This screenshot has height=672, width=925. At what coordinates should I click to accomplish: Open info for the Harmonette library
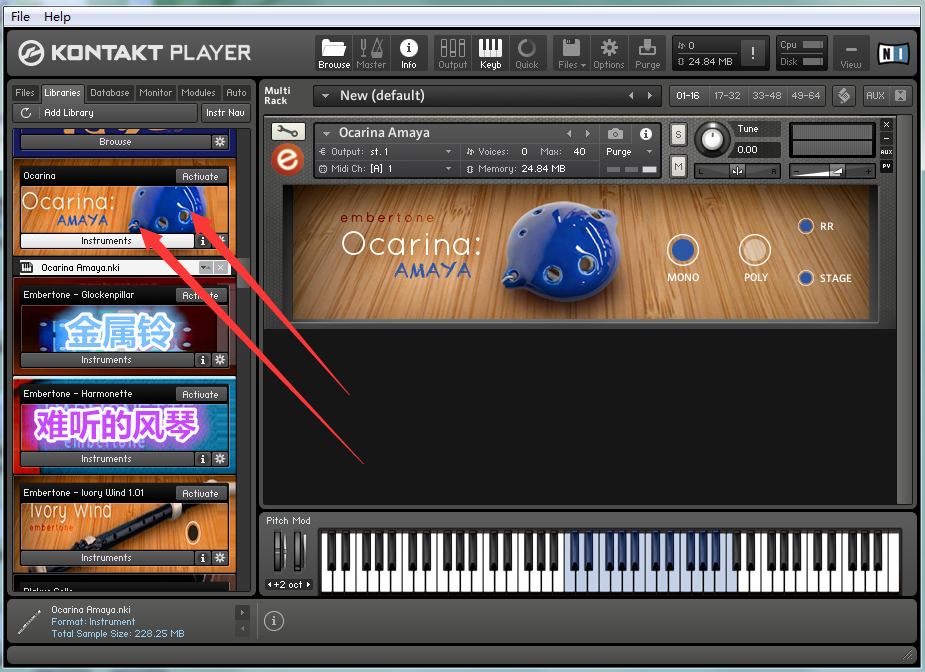[x=203, y=459]
